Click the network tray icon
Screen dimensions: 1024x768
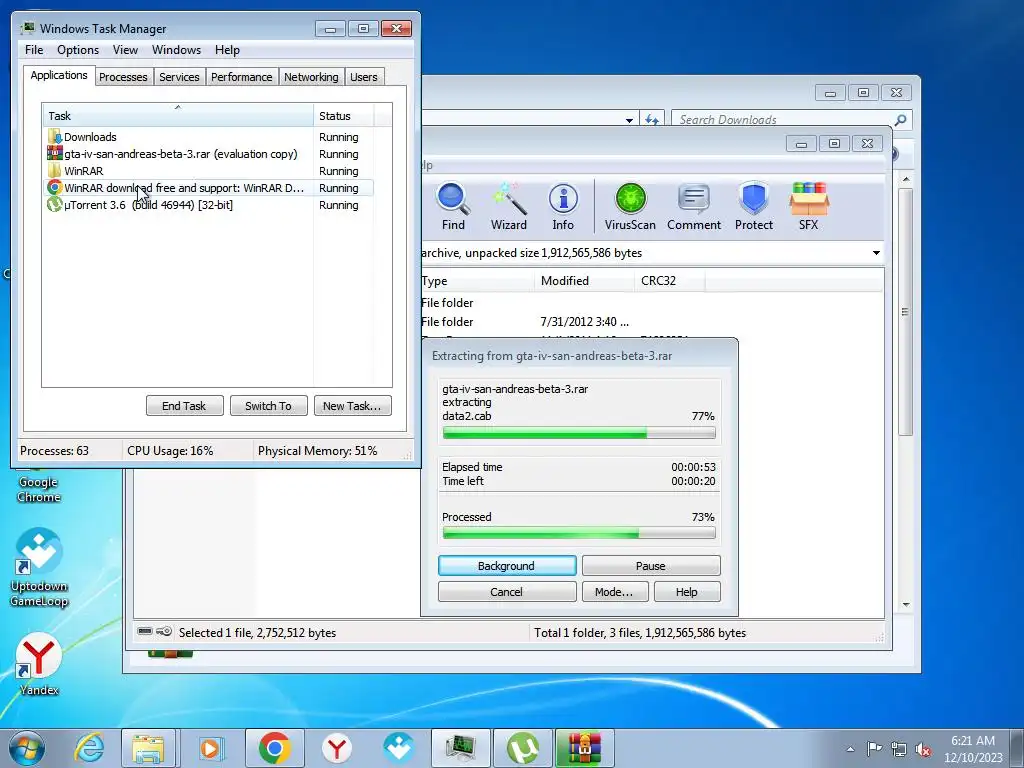click(899, 749)
